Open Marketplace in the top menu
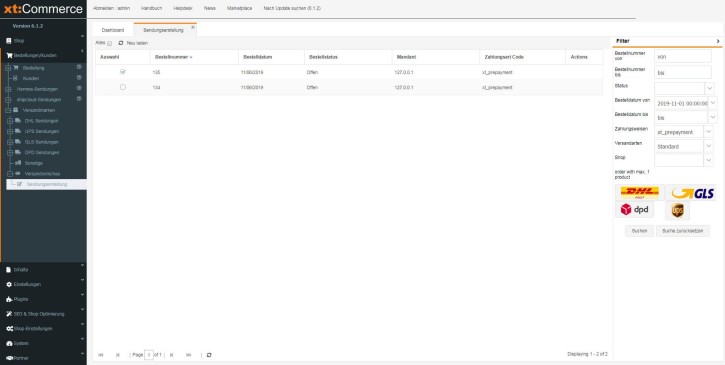Screen dimensions: 725x365 [x=240, y=8]
